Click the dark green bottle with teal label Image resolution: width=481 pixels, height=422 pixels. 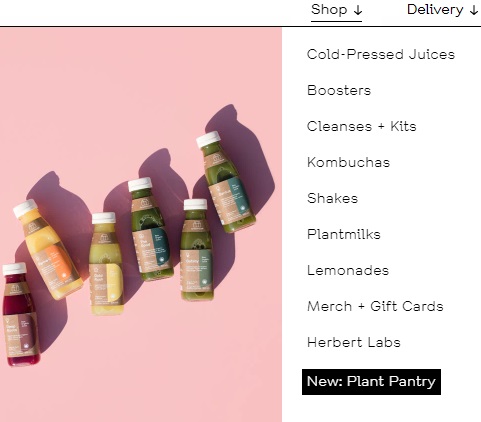click(150, 229)
